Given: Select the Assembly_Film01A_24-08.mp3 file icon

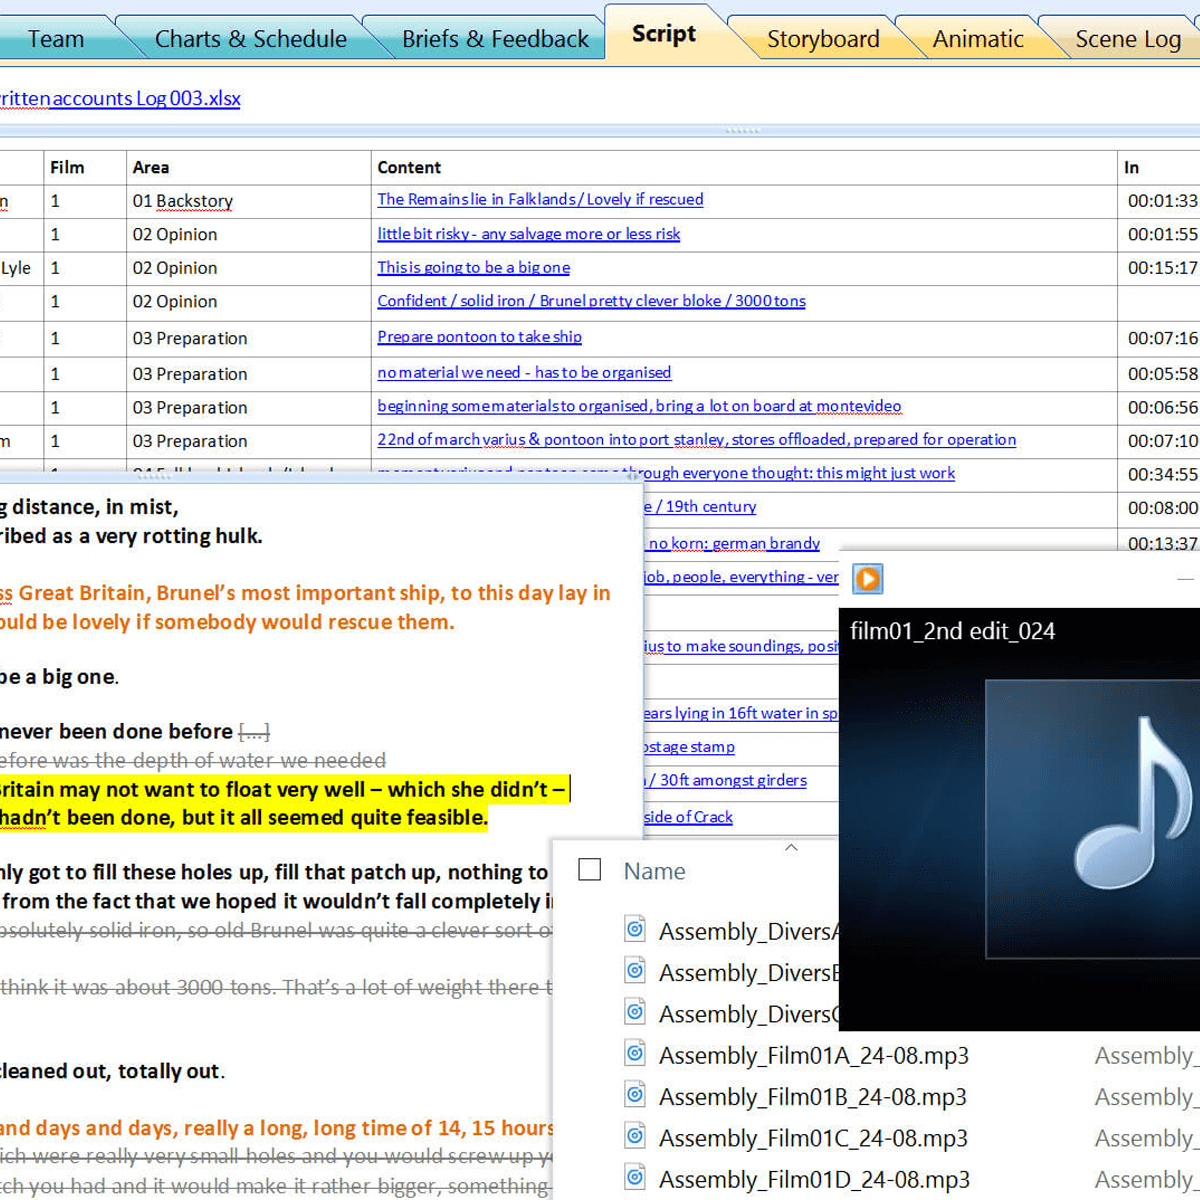Looking at the screenshot, I should (634, 1055).
